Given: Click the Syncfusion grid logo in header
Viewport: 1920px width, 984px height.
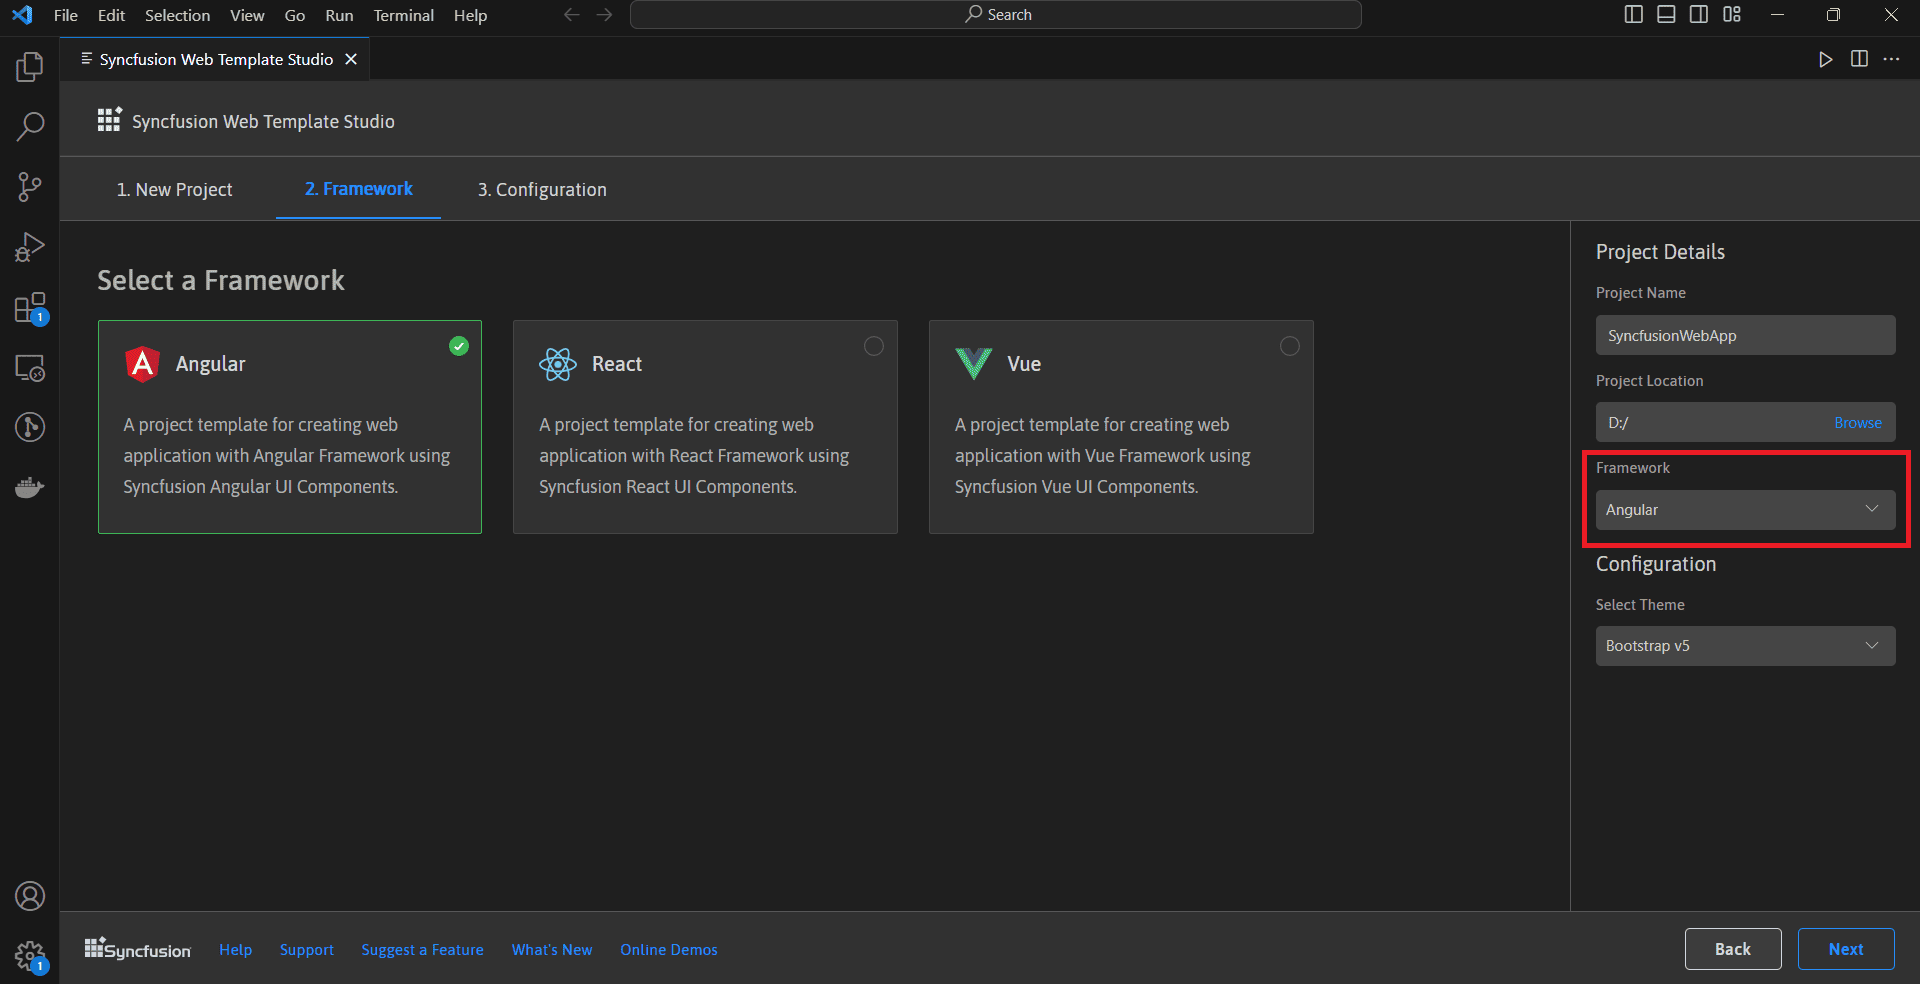Looking at the screenshot, I should (x=109, y=120).
